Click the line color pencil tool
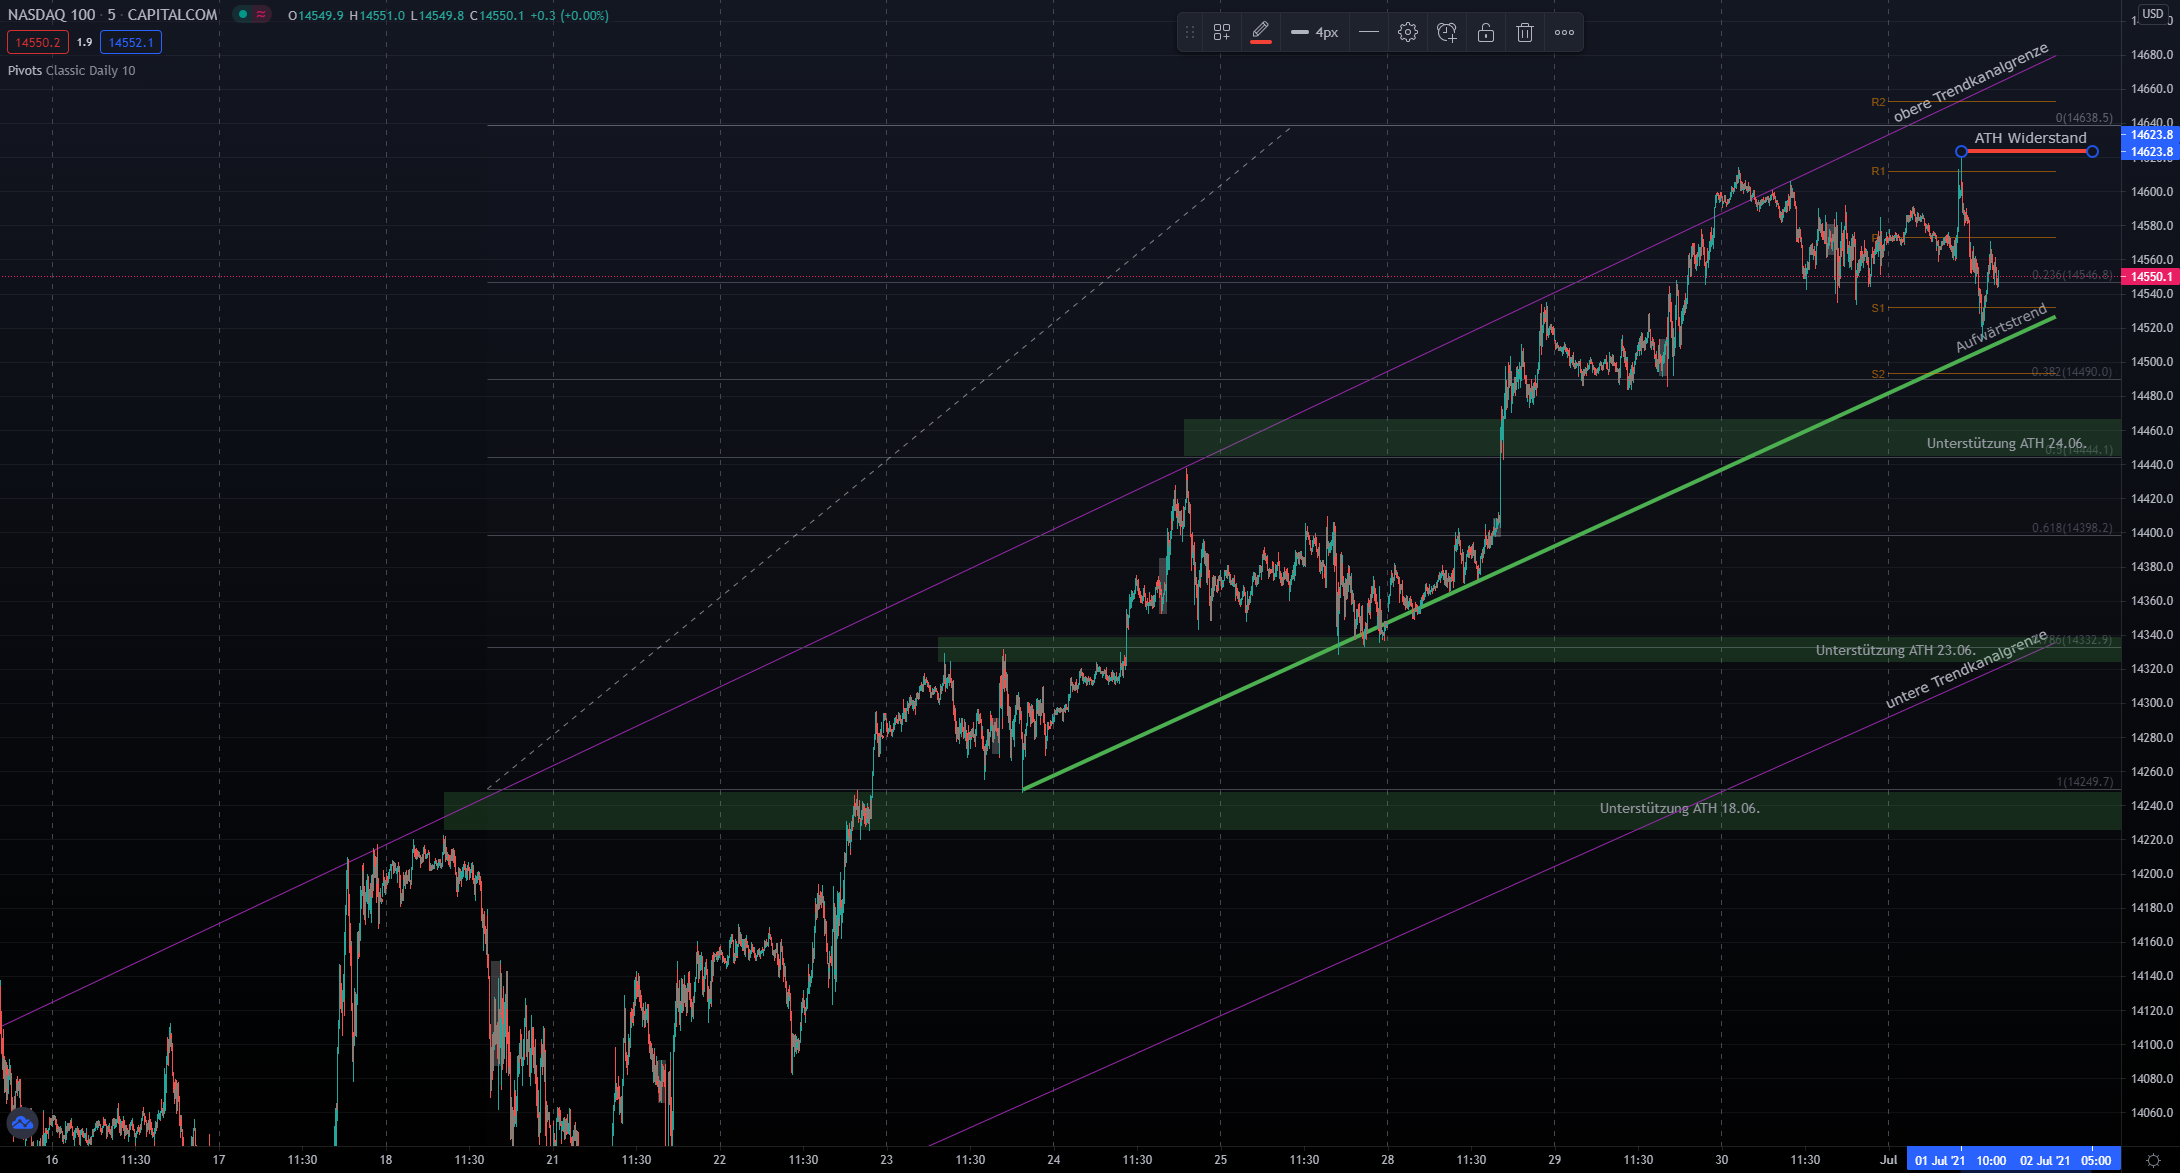This screenshot has height=1173, width=2180. (1260, 32)
